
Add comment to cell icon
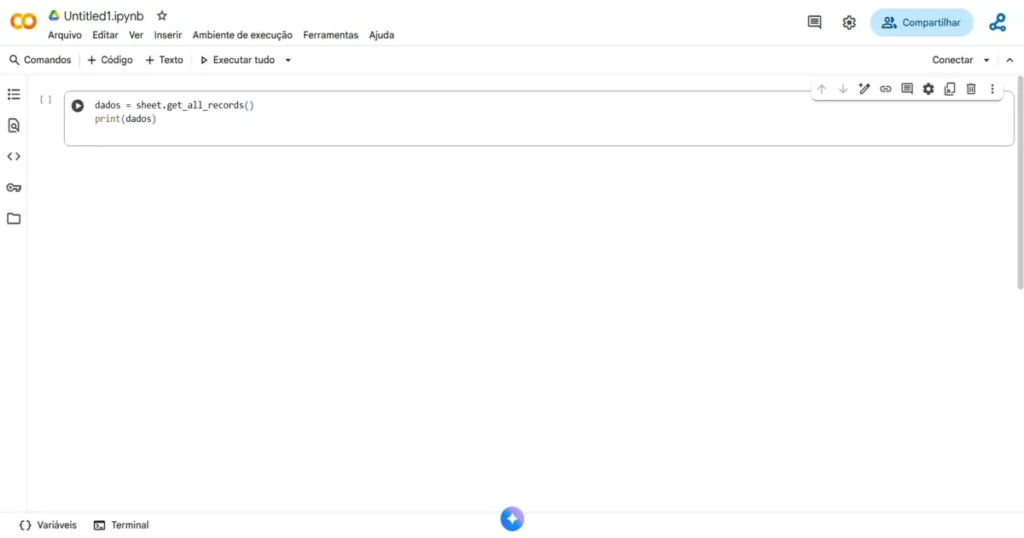pyautogui.click(x=907, y=89)
